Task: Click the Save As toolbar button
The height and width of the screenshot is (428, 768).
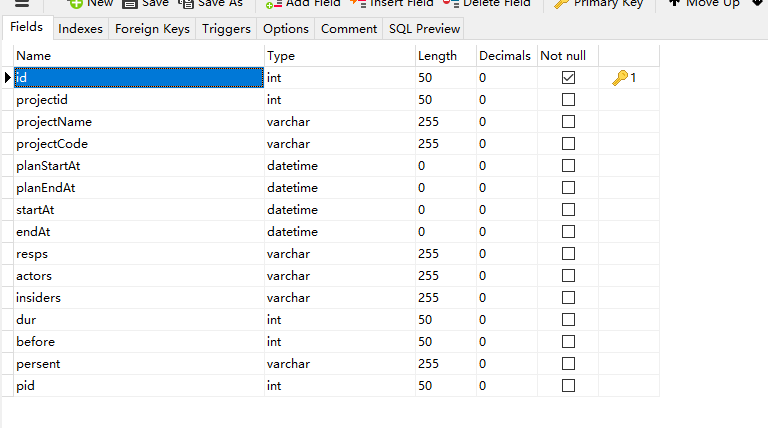Action: click(211, 3)
